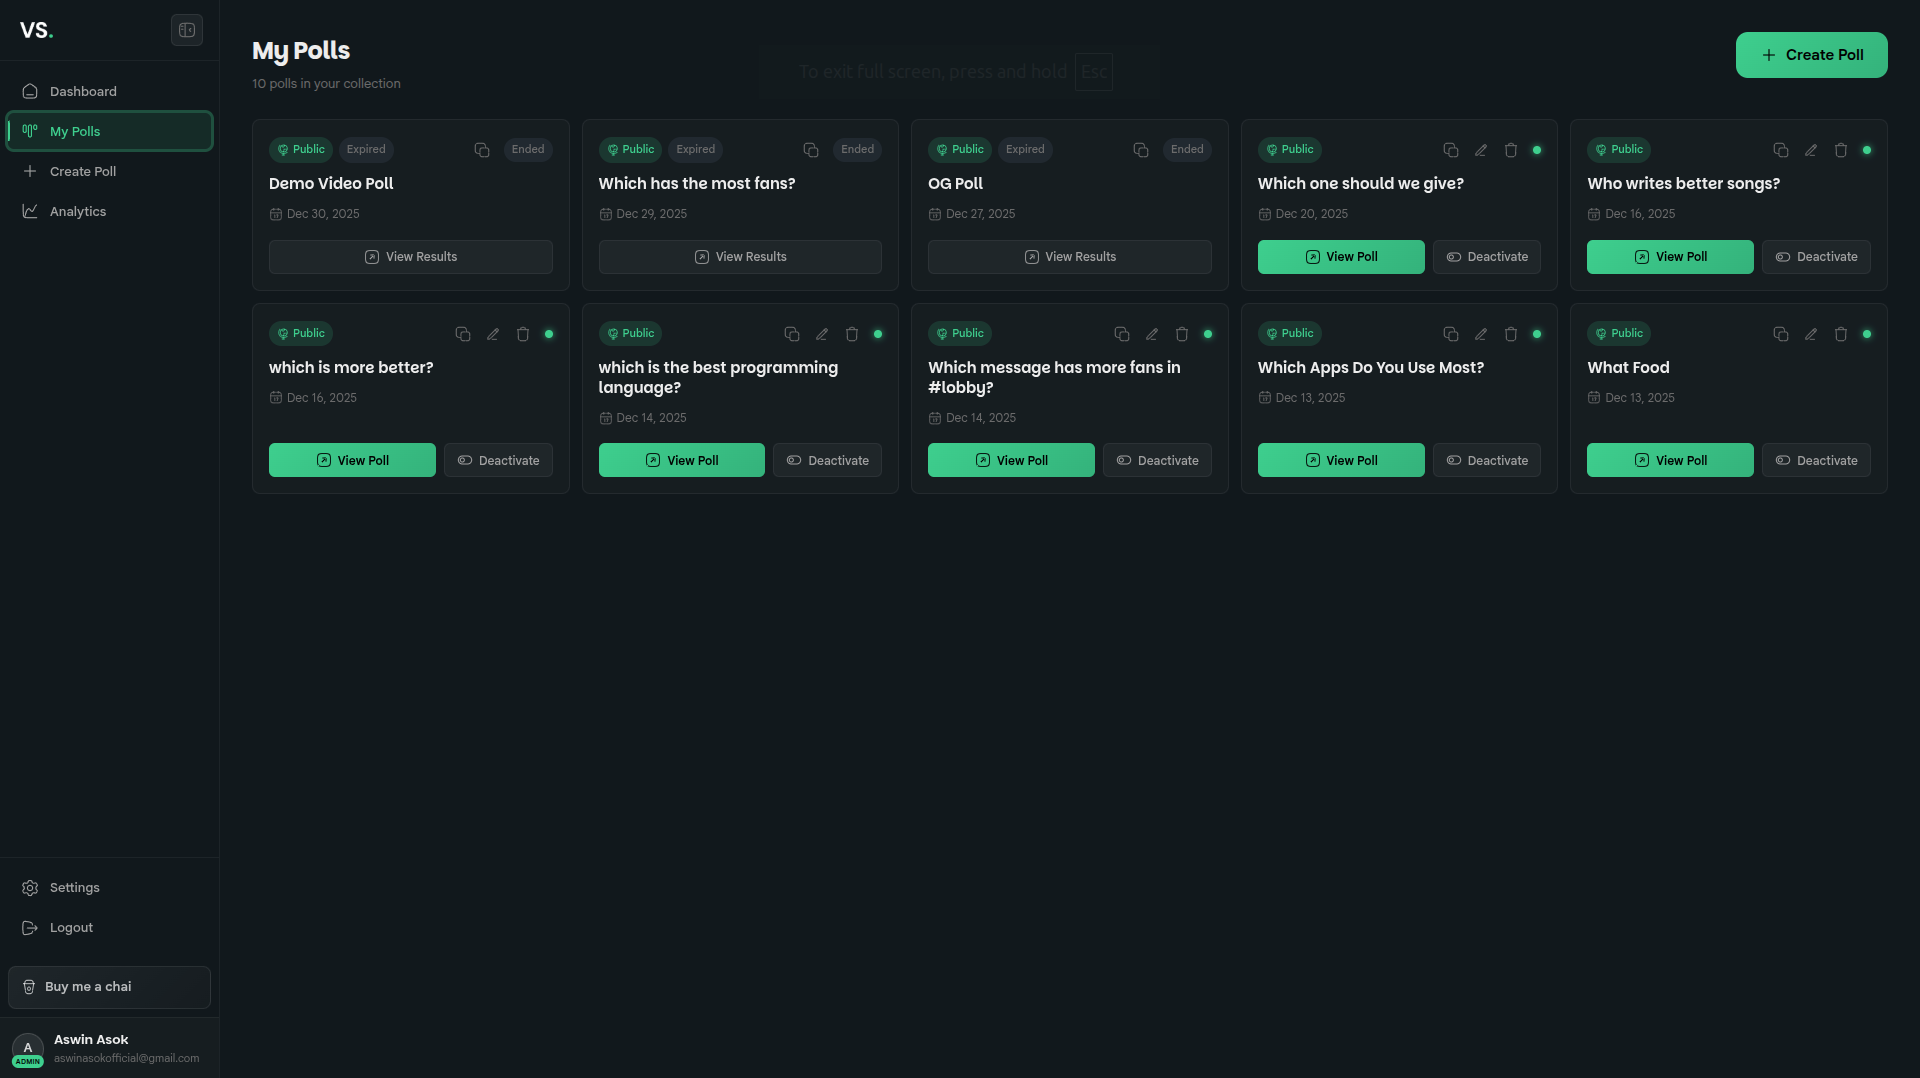Toggle the green status dot on "which is more better?"
This screenshot has height=1078, width=1920.
(x=548, y=334)
